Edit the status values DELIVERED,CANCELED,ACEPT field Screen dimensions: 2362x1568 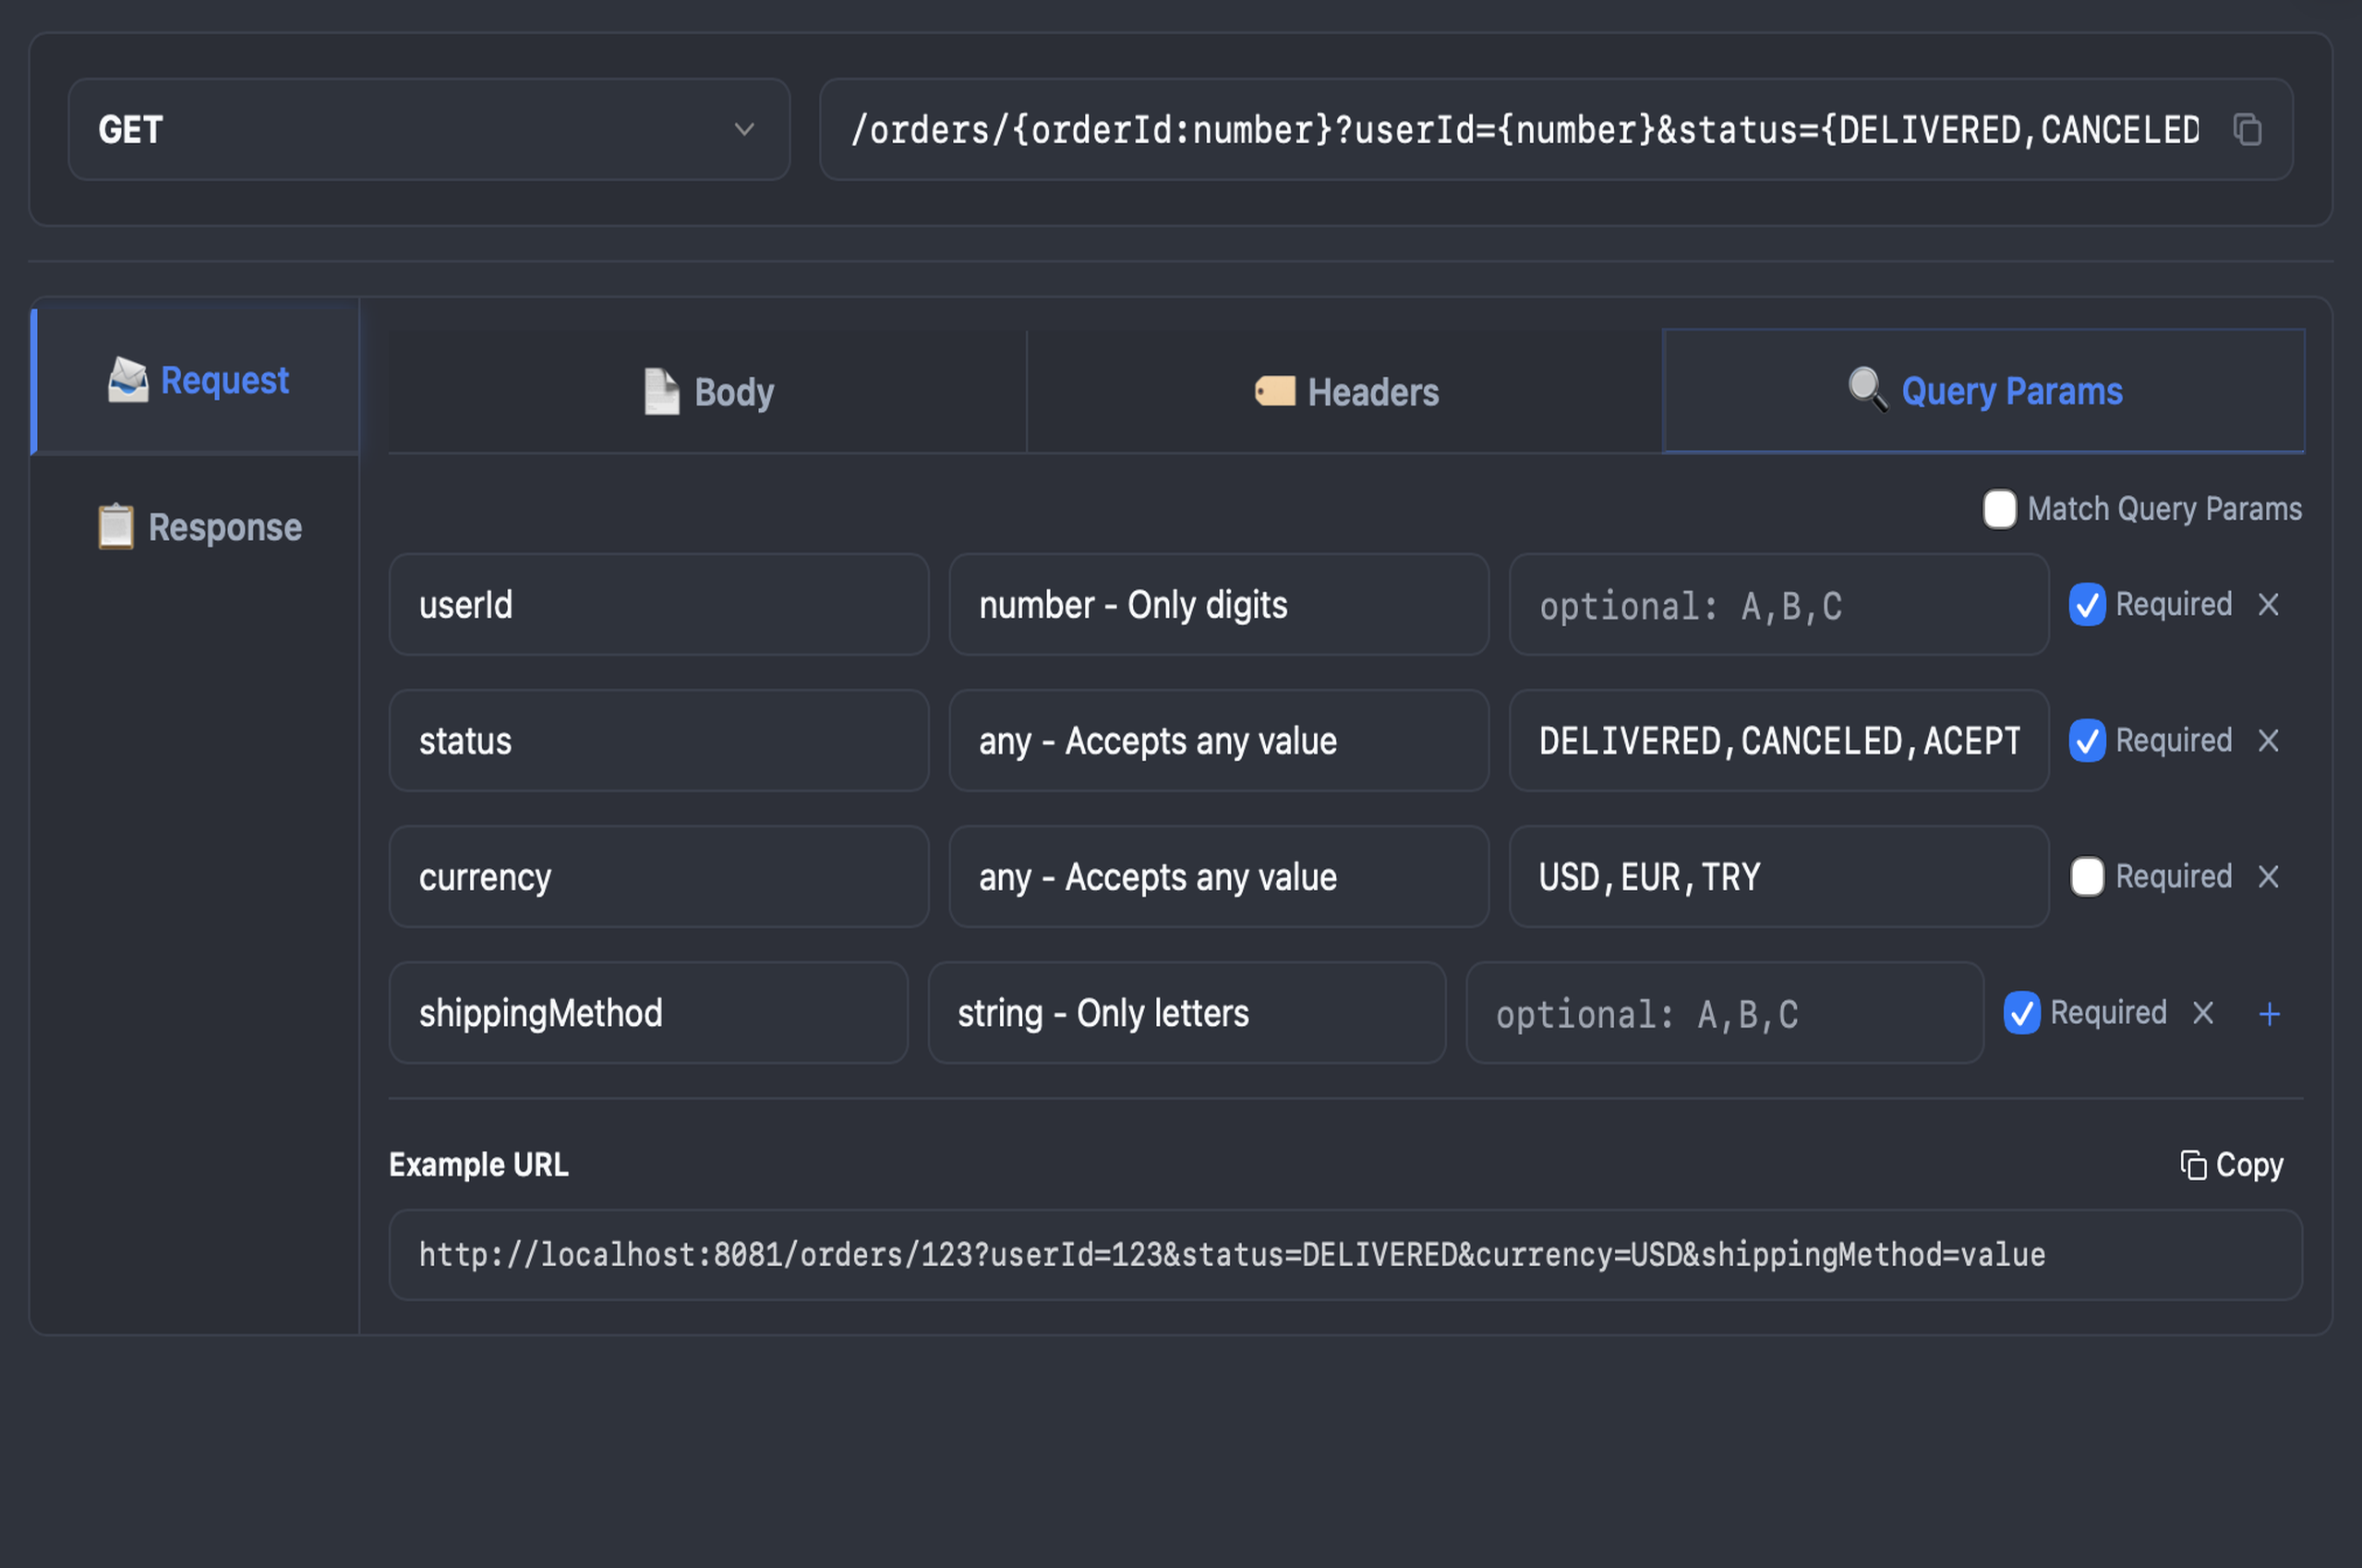(x=1779, y=741)
